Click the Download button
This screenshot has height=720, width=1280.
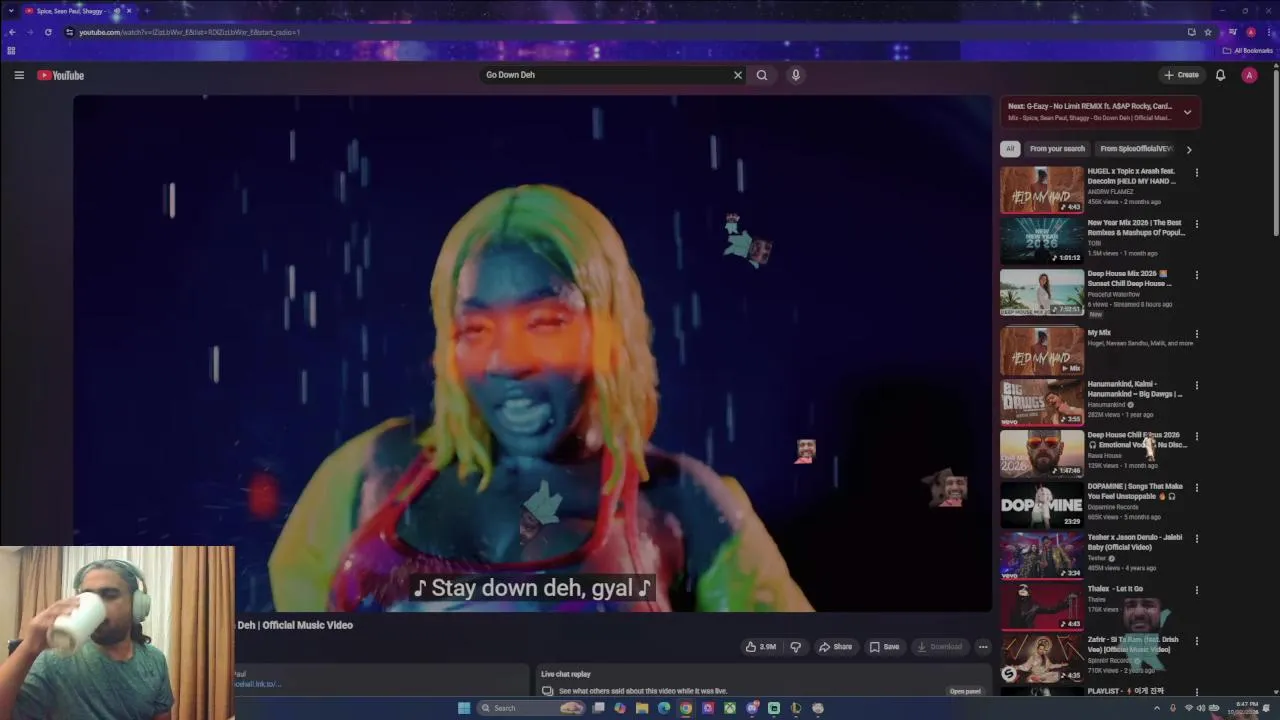point(940,647)
